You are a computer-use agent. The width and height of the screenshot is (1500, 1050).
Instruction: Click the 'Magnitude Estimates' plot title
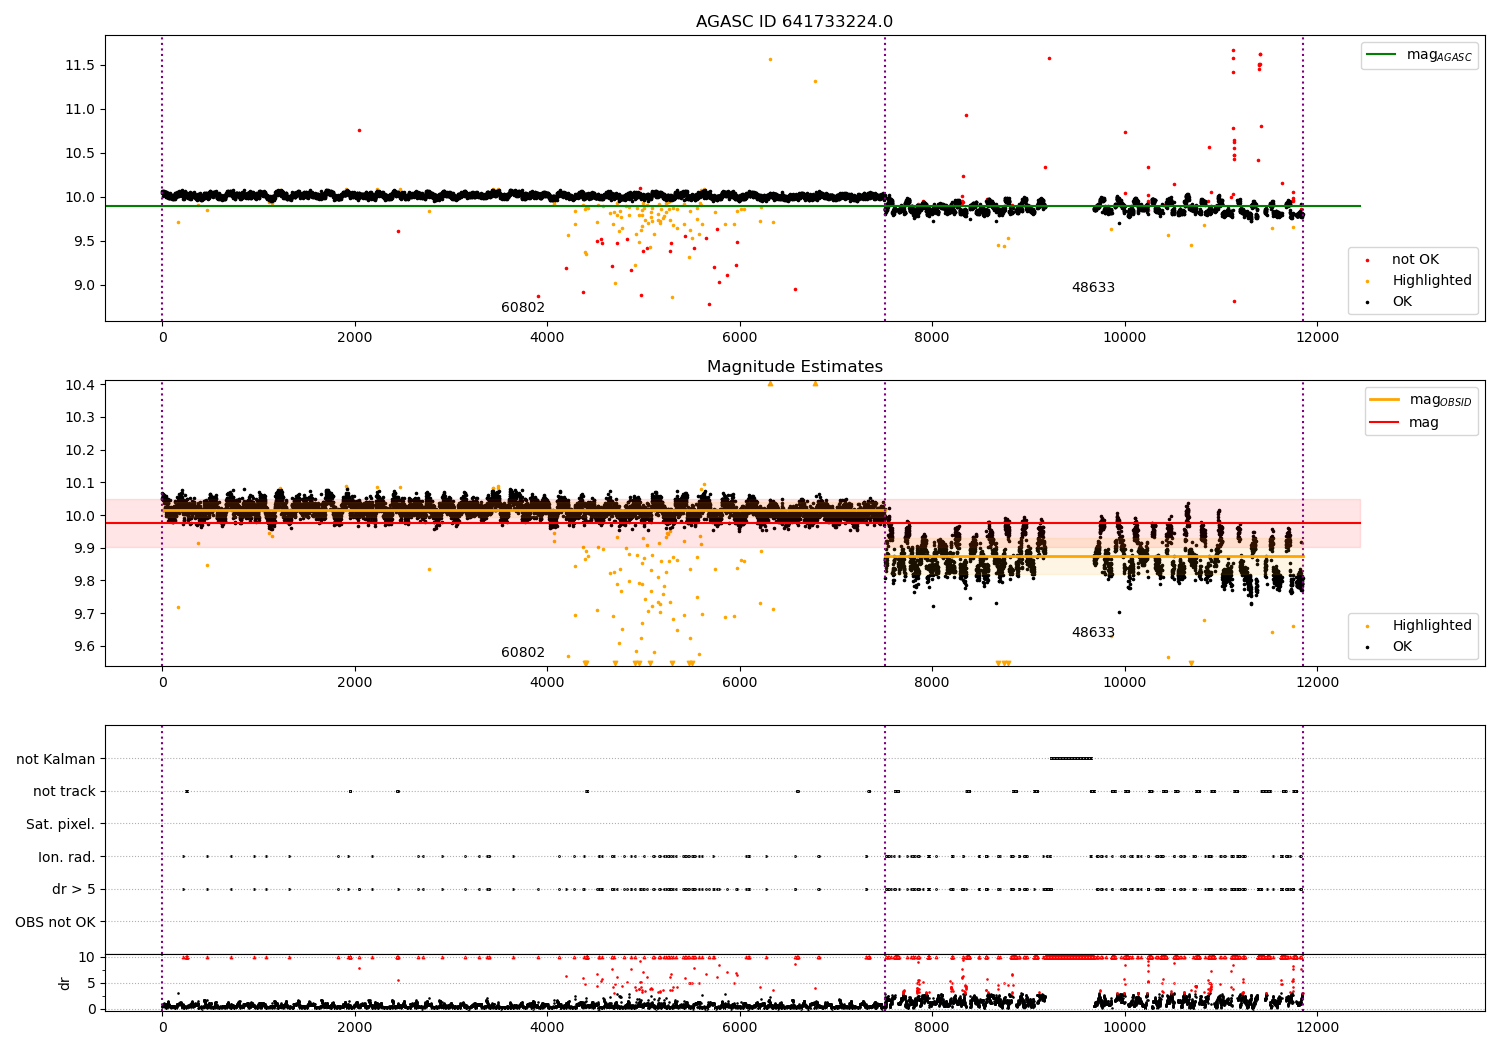(794, 367)
